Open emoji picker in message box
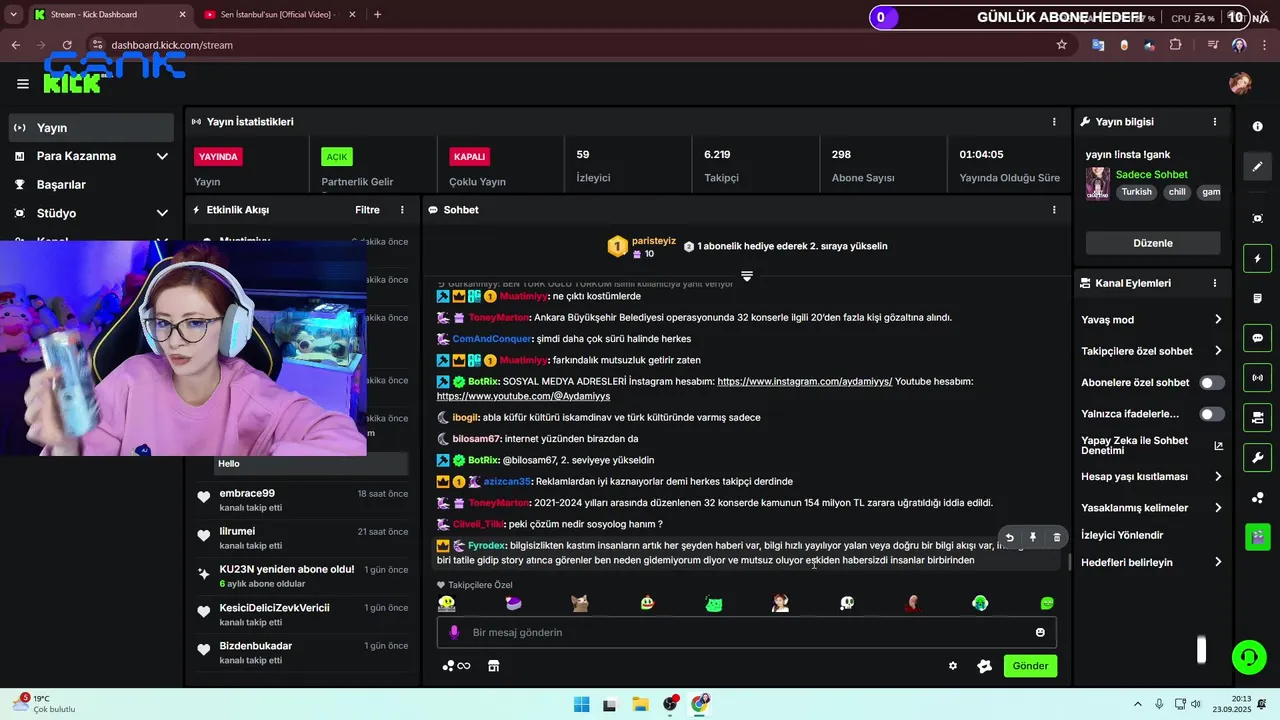Screen dimensions: 1280x720 [x=1040, y=632]
